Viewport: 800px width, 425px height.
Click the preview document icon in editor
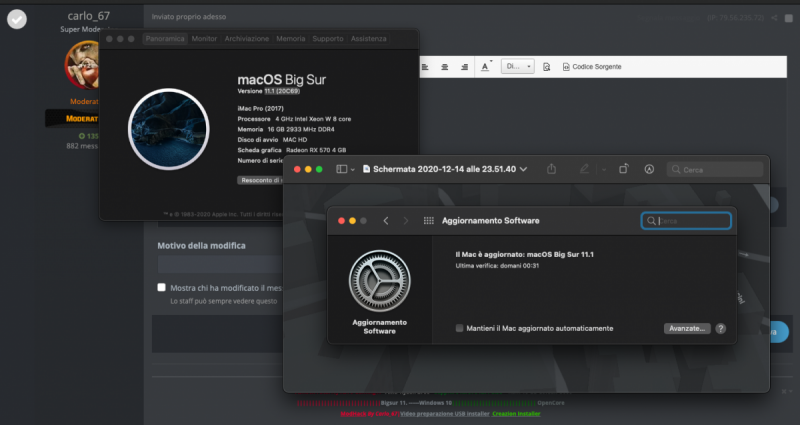tap(546, 67)
